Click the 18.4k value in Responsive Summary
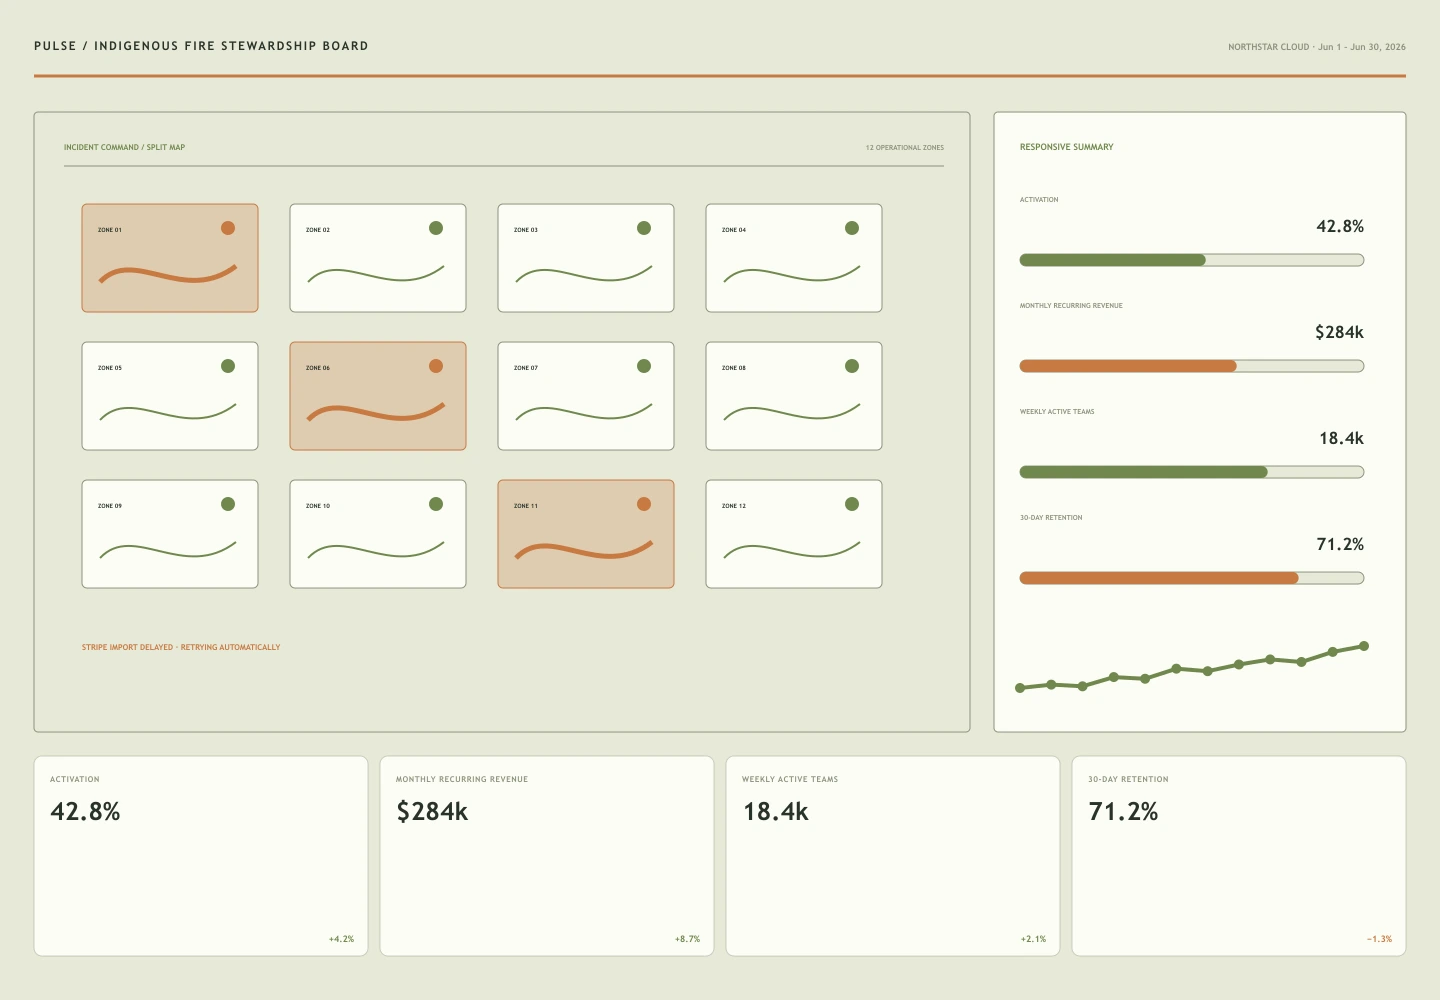 click(1341, 438)
